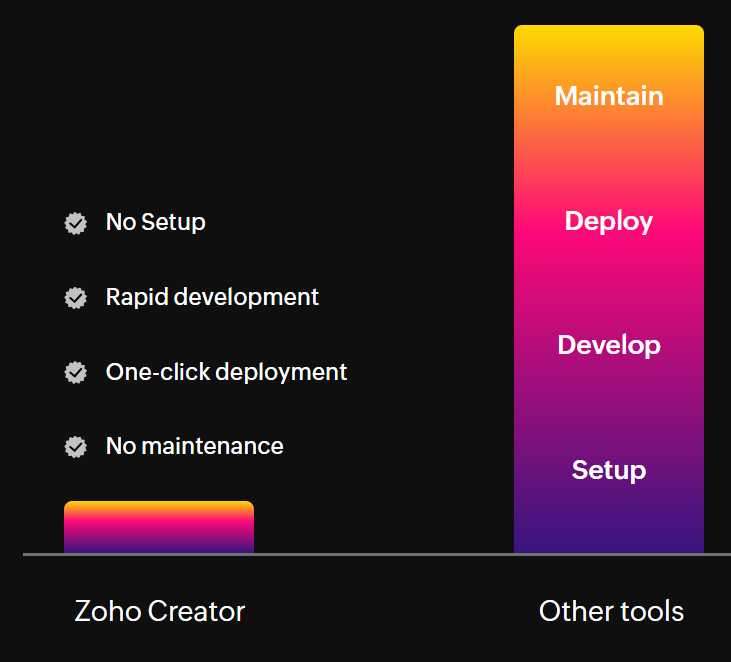Click the "Deploy" label in the tall bar

(x=609, y=221)
